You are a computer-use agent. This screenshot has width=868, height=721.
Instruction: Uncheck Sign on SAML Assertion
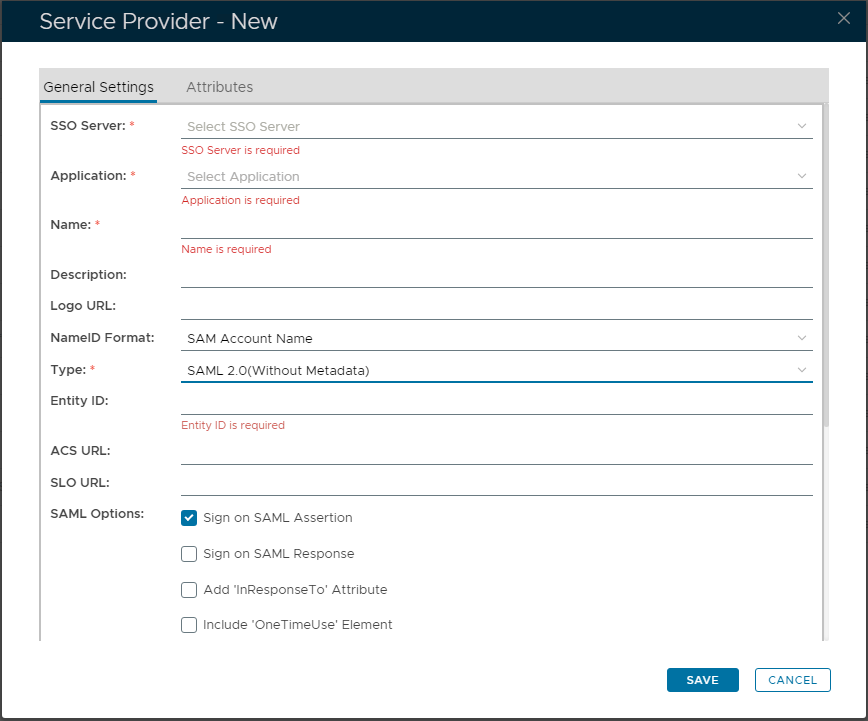click(x=189, y=518)
